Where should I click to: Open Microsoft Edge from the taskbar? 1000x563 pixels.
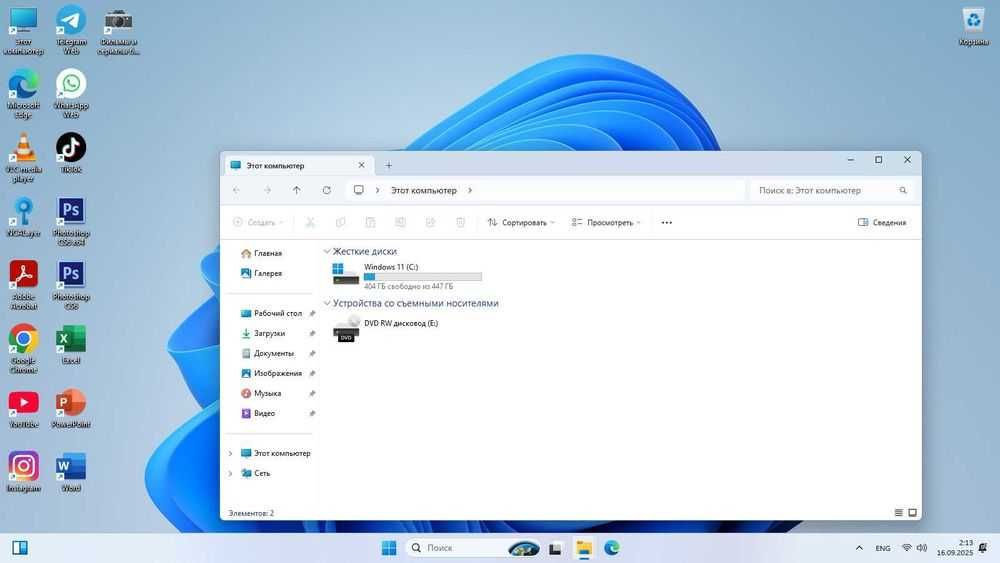pyautogui.click(x=612, y=548)
